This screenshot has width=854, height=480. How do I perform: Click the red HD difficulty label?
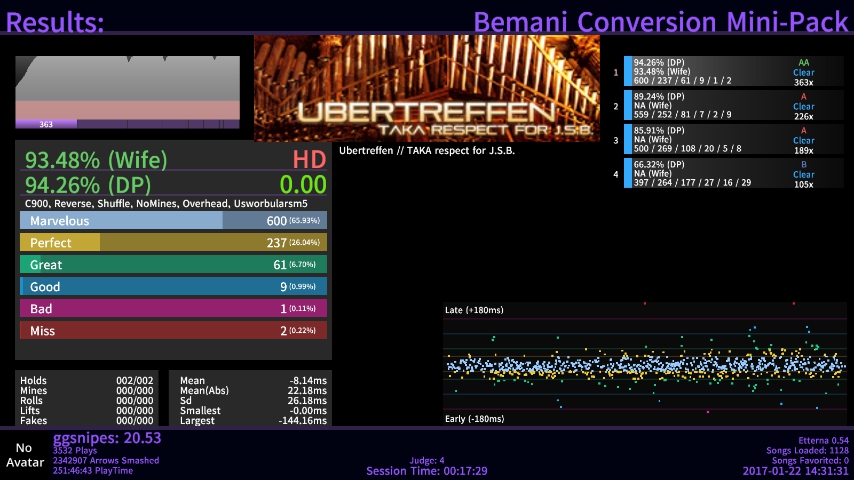pyautogui.click(x=309, y=160)
